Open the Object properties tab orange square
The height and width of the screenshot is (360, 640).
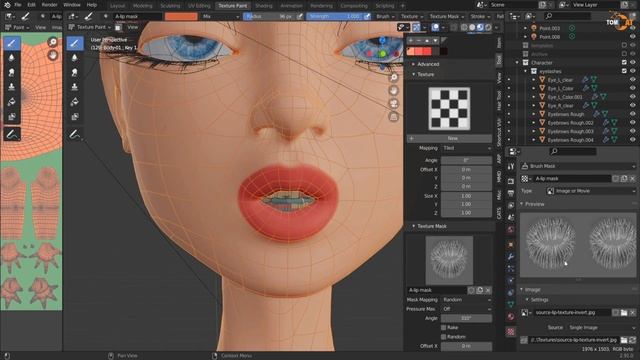click(x=511, y=244)
